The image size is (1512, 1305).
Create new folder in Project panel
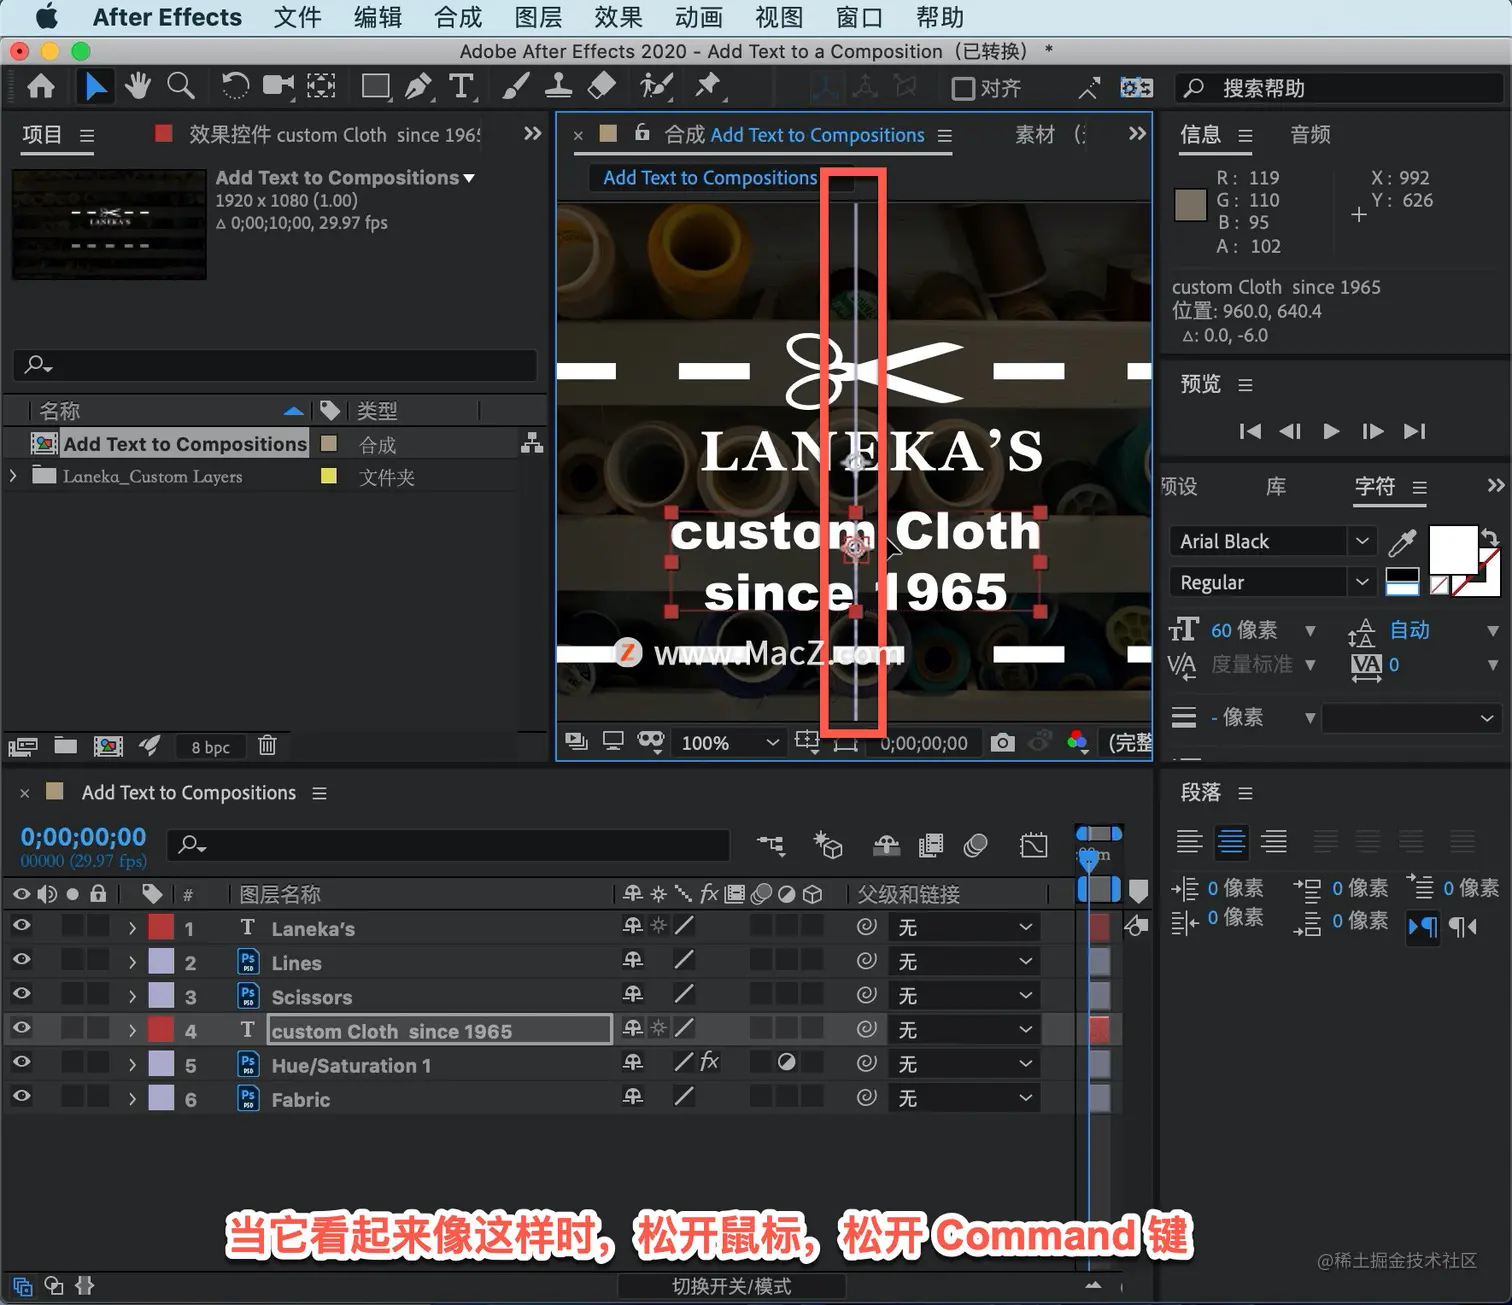(66, 745)
